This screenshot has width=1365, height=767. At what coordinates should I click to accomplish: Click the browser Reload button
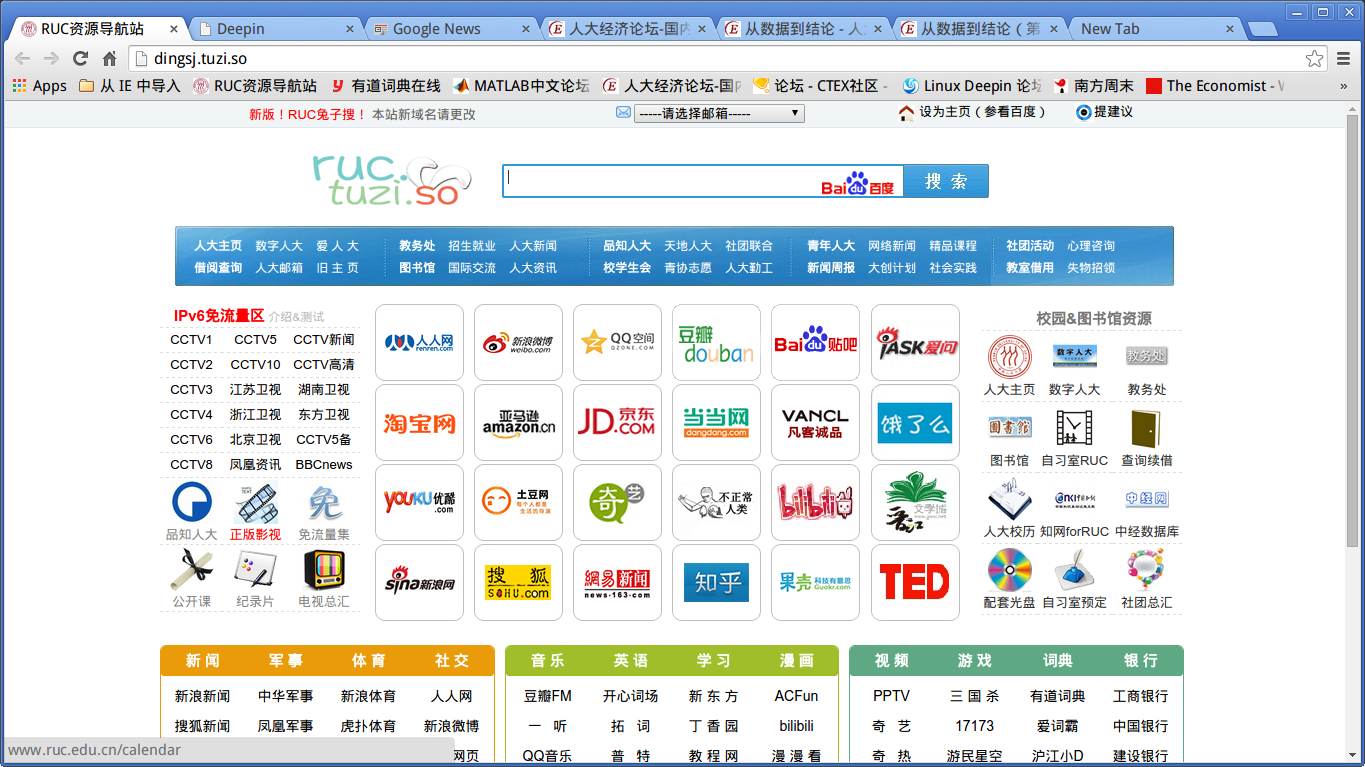pos(80,59)
